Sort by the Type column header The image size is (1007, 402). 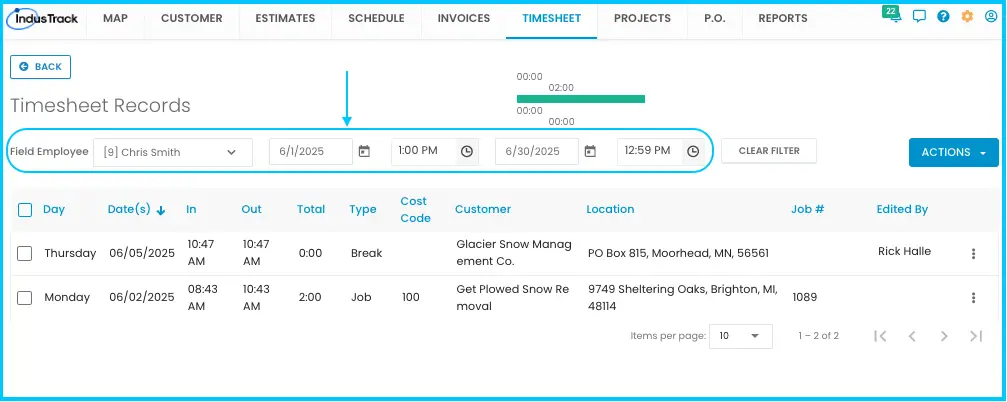(x=363, y=209)
